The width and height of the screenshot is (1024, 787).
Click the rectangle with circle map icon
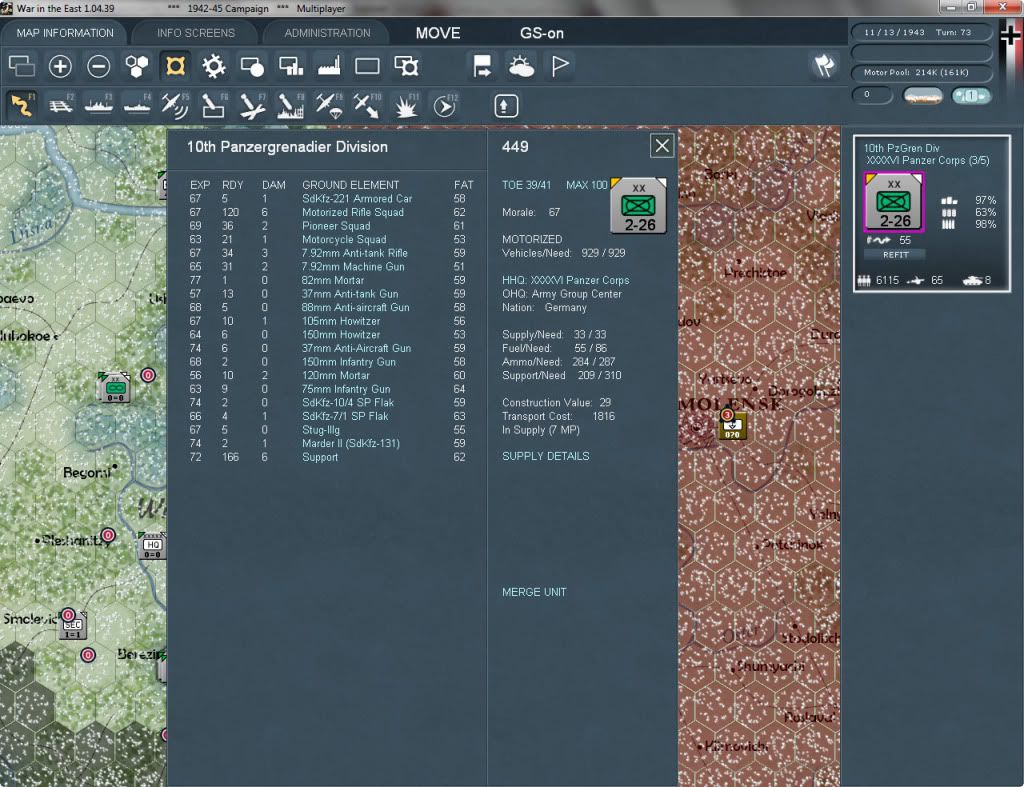(x=252, y=66)
